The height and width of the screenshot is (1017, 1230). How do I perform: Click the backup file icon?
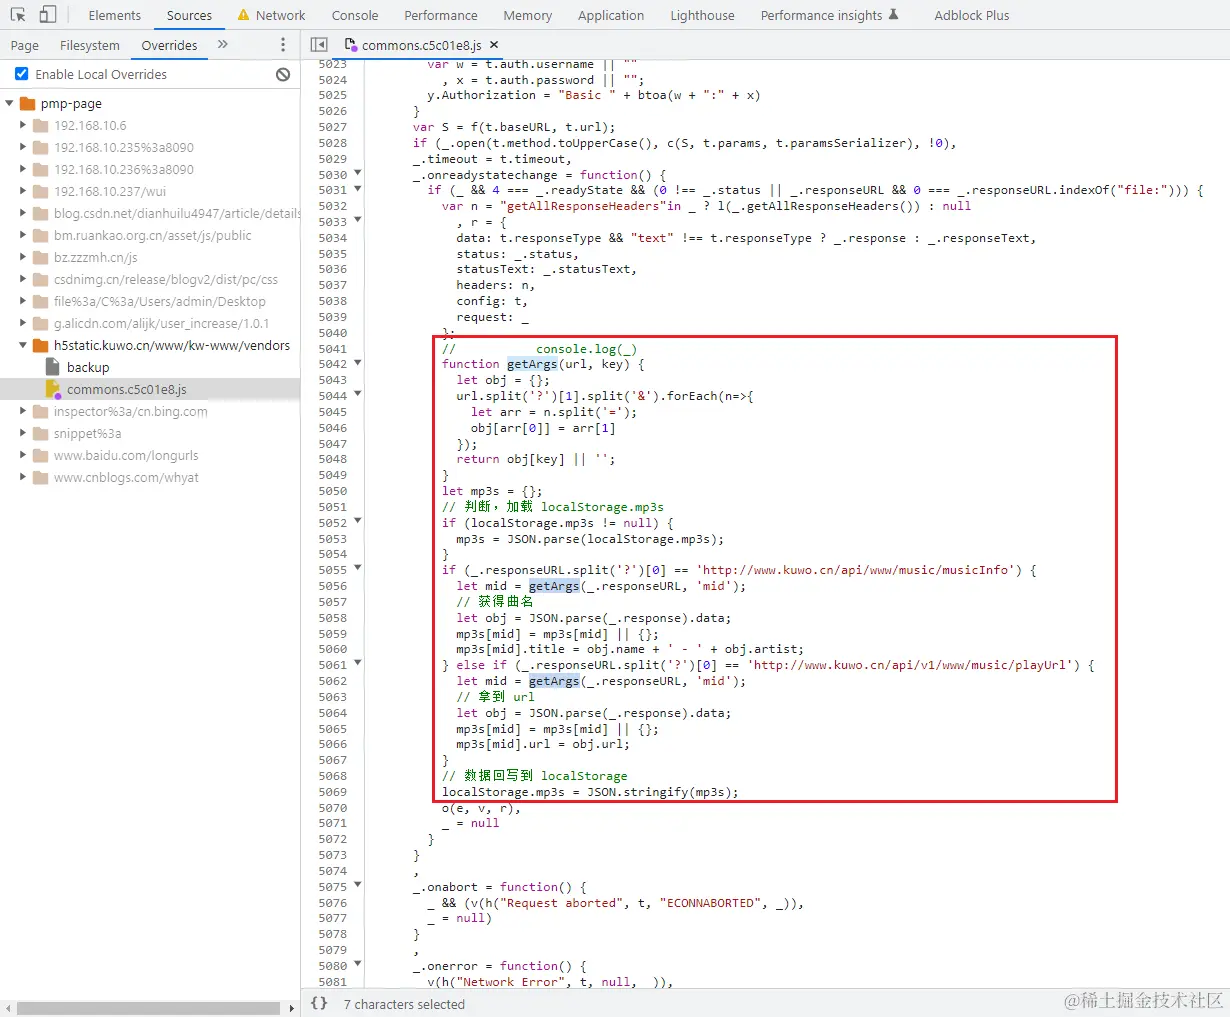(53, 367)
